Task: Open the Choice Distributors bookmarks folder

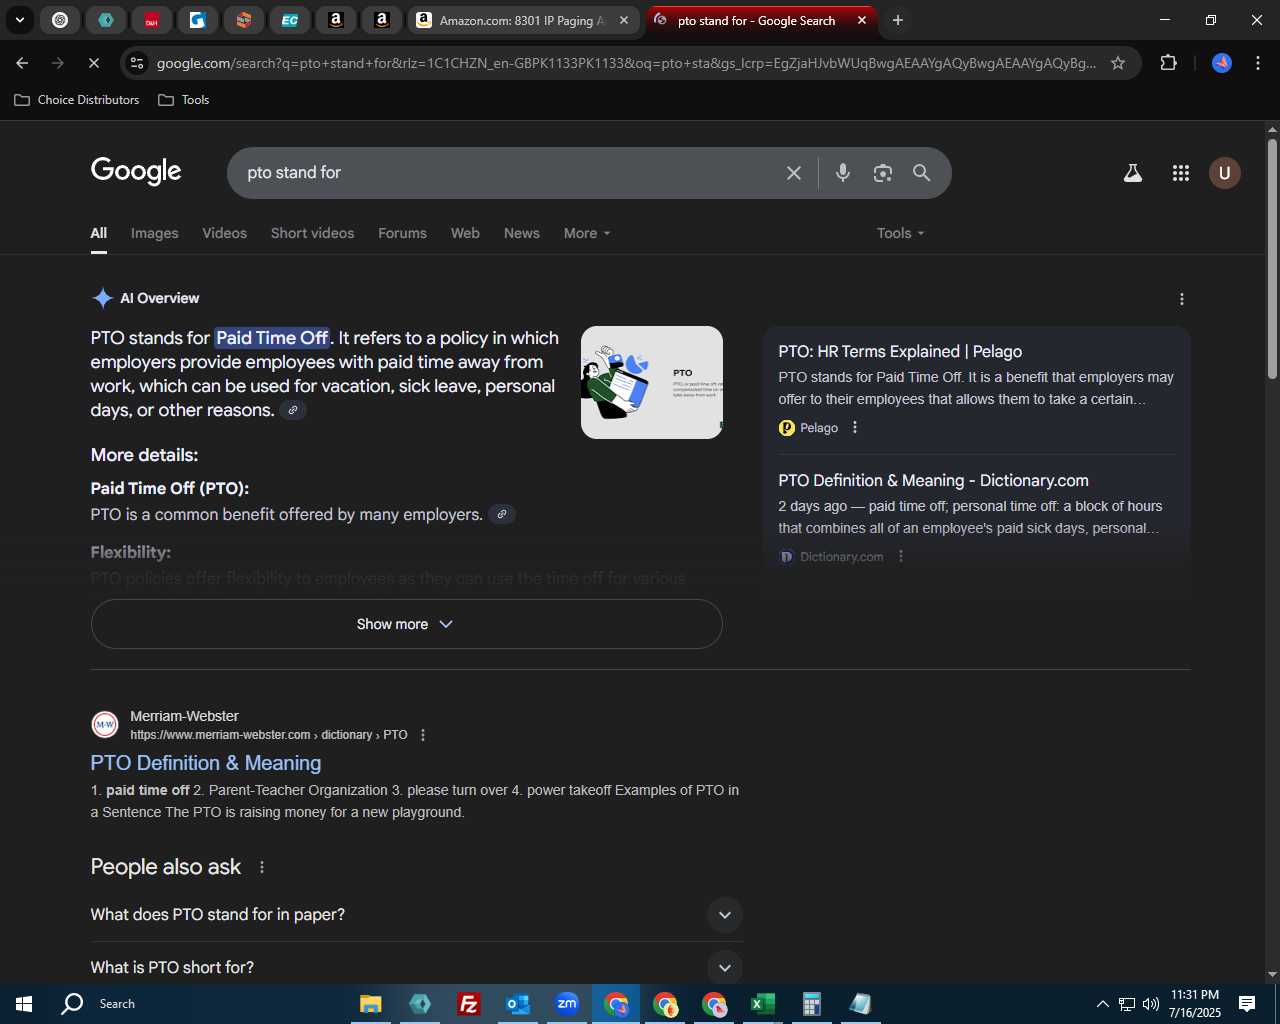Action: (77, 100)
